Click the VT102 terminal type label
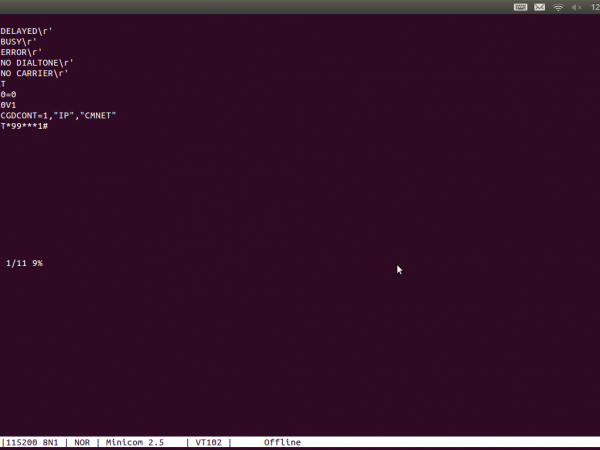Viewport: 600px width, 450px height. 208,442
